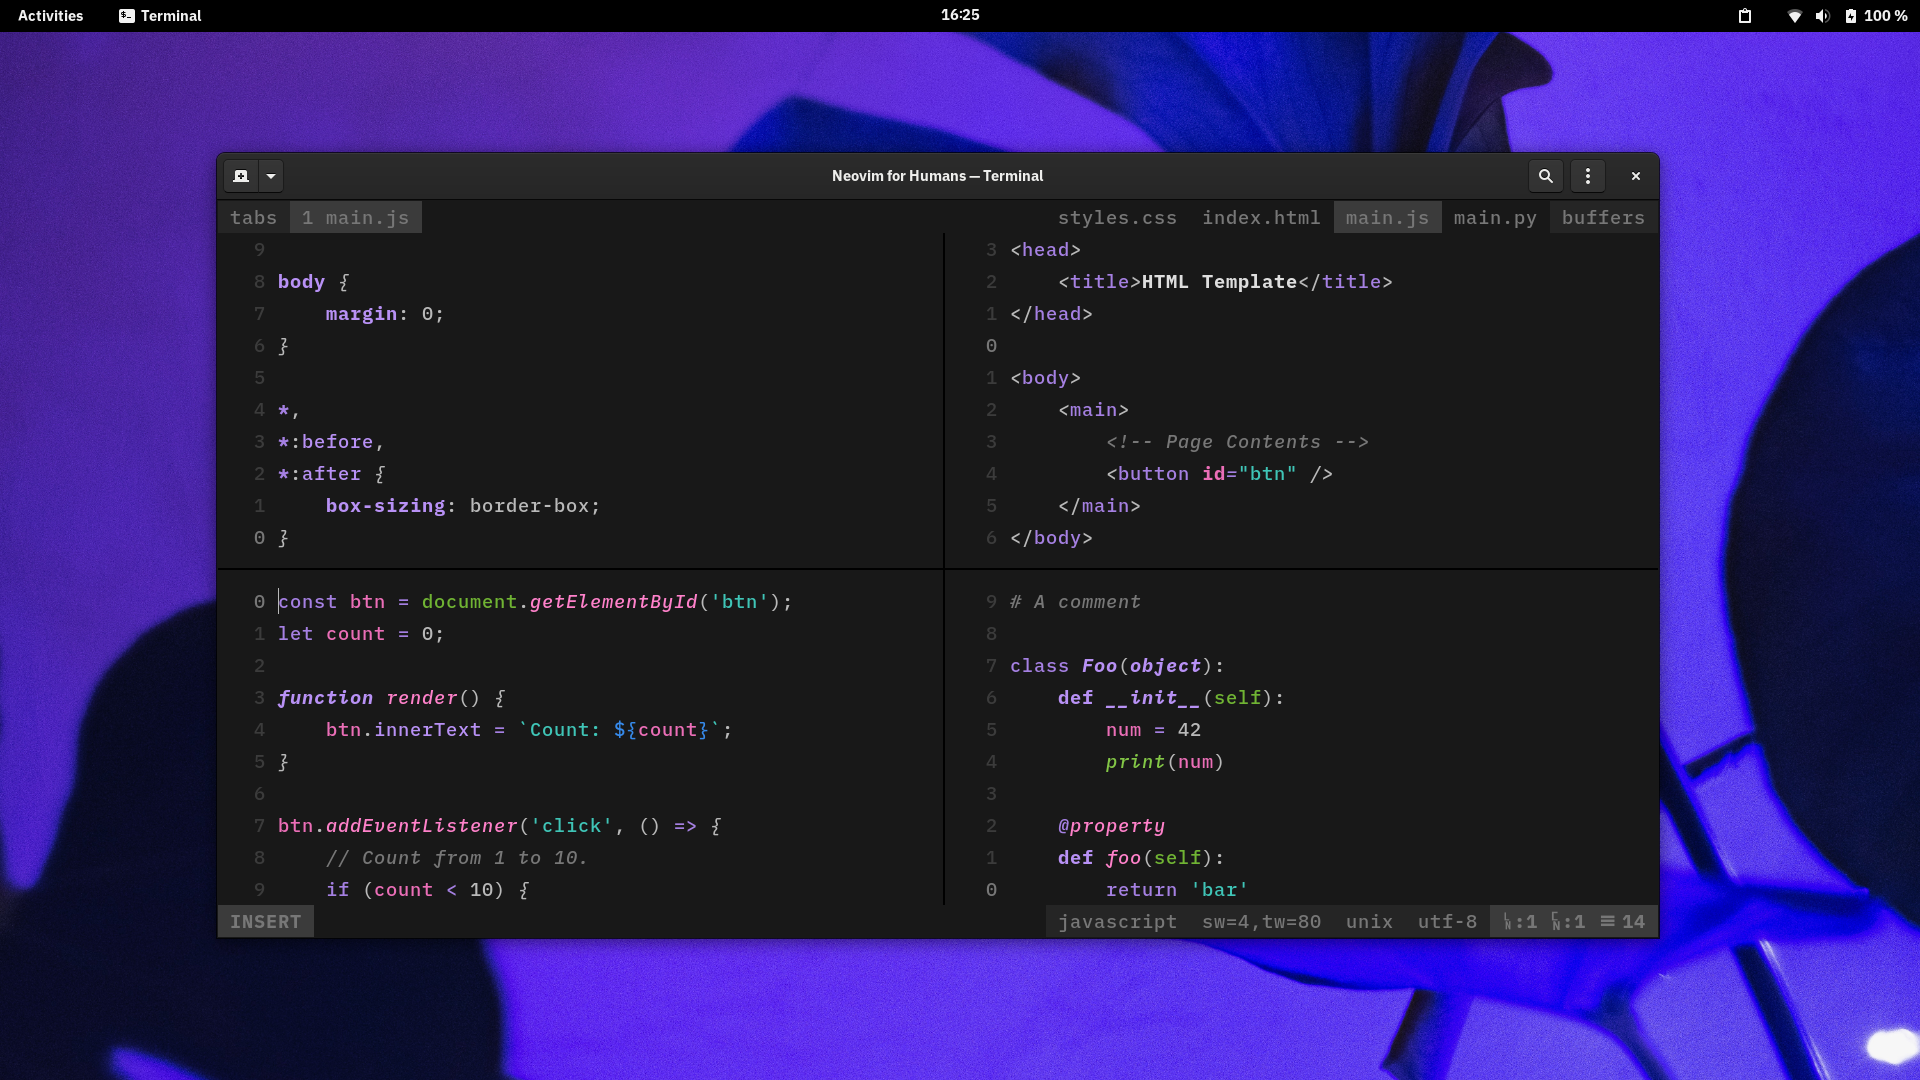
Task: Switch to index.html buffer tab
Action: point(1261,218)
